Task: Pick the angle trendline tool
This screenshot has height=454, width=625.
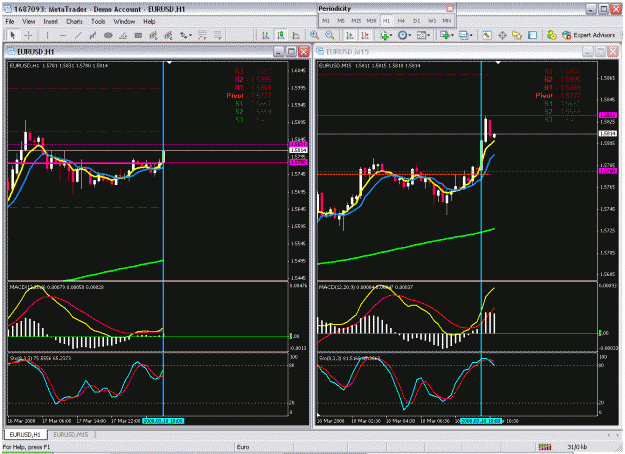Action: (123, 35)
